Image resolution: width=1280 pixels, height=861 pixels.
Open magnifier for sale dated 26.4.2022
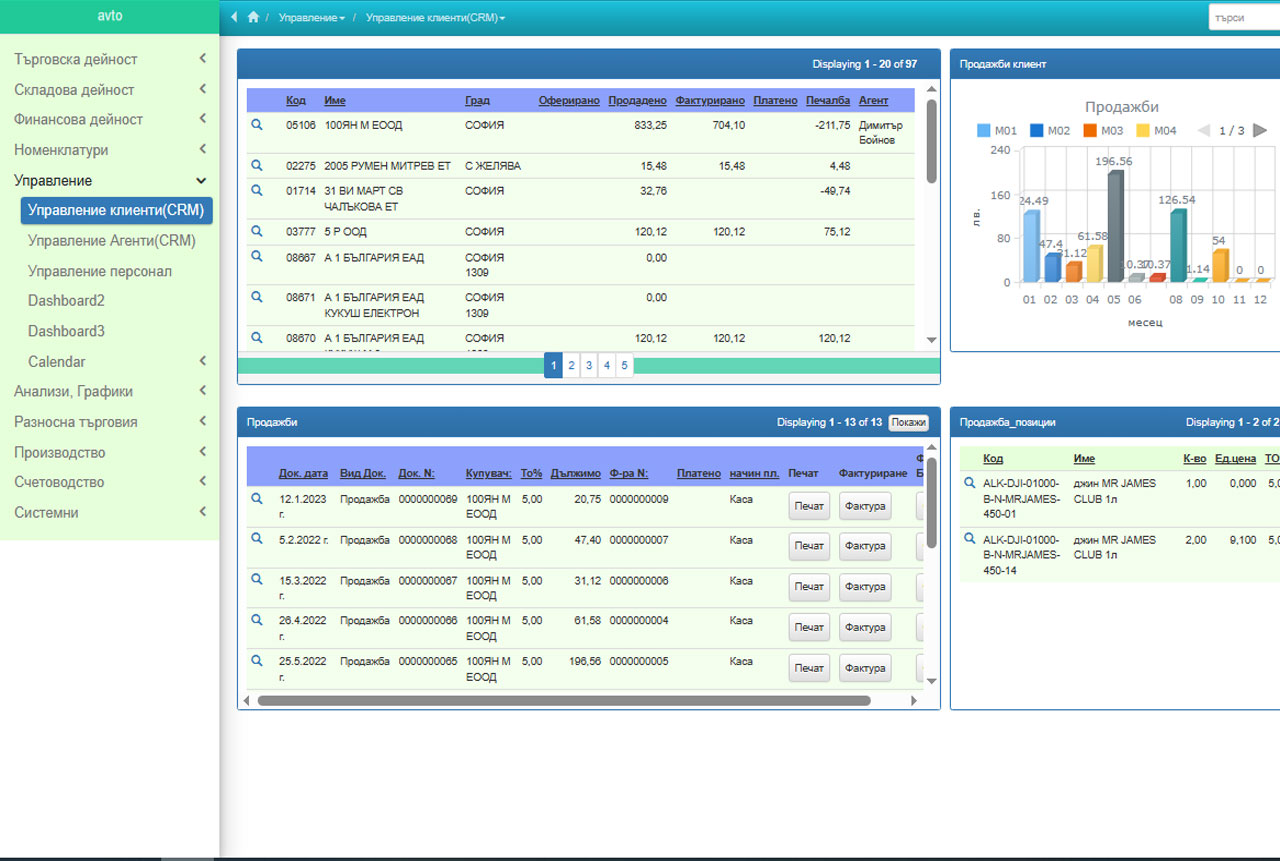coord(256,620)
